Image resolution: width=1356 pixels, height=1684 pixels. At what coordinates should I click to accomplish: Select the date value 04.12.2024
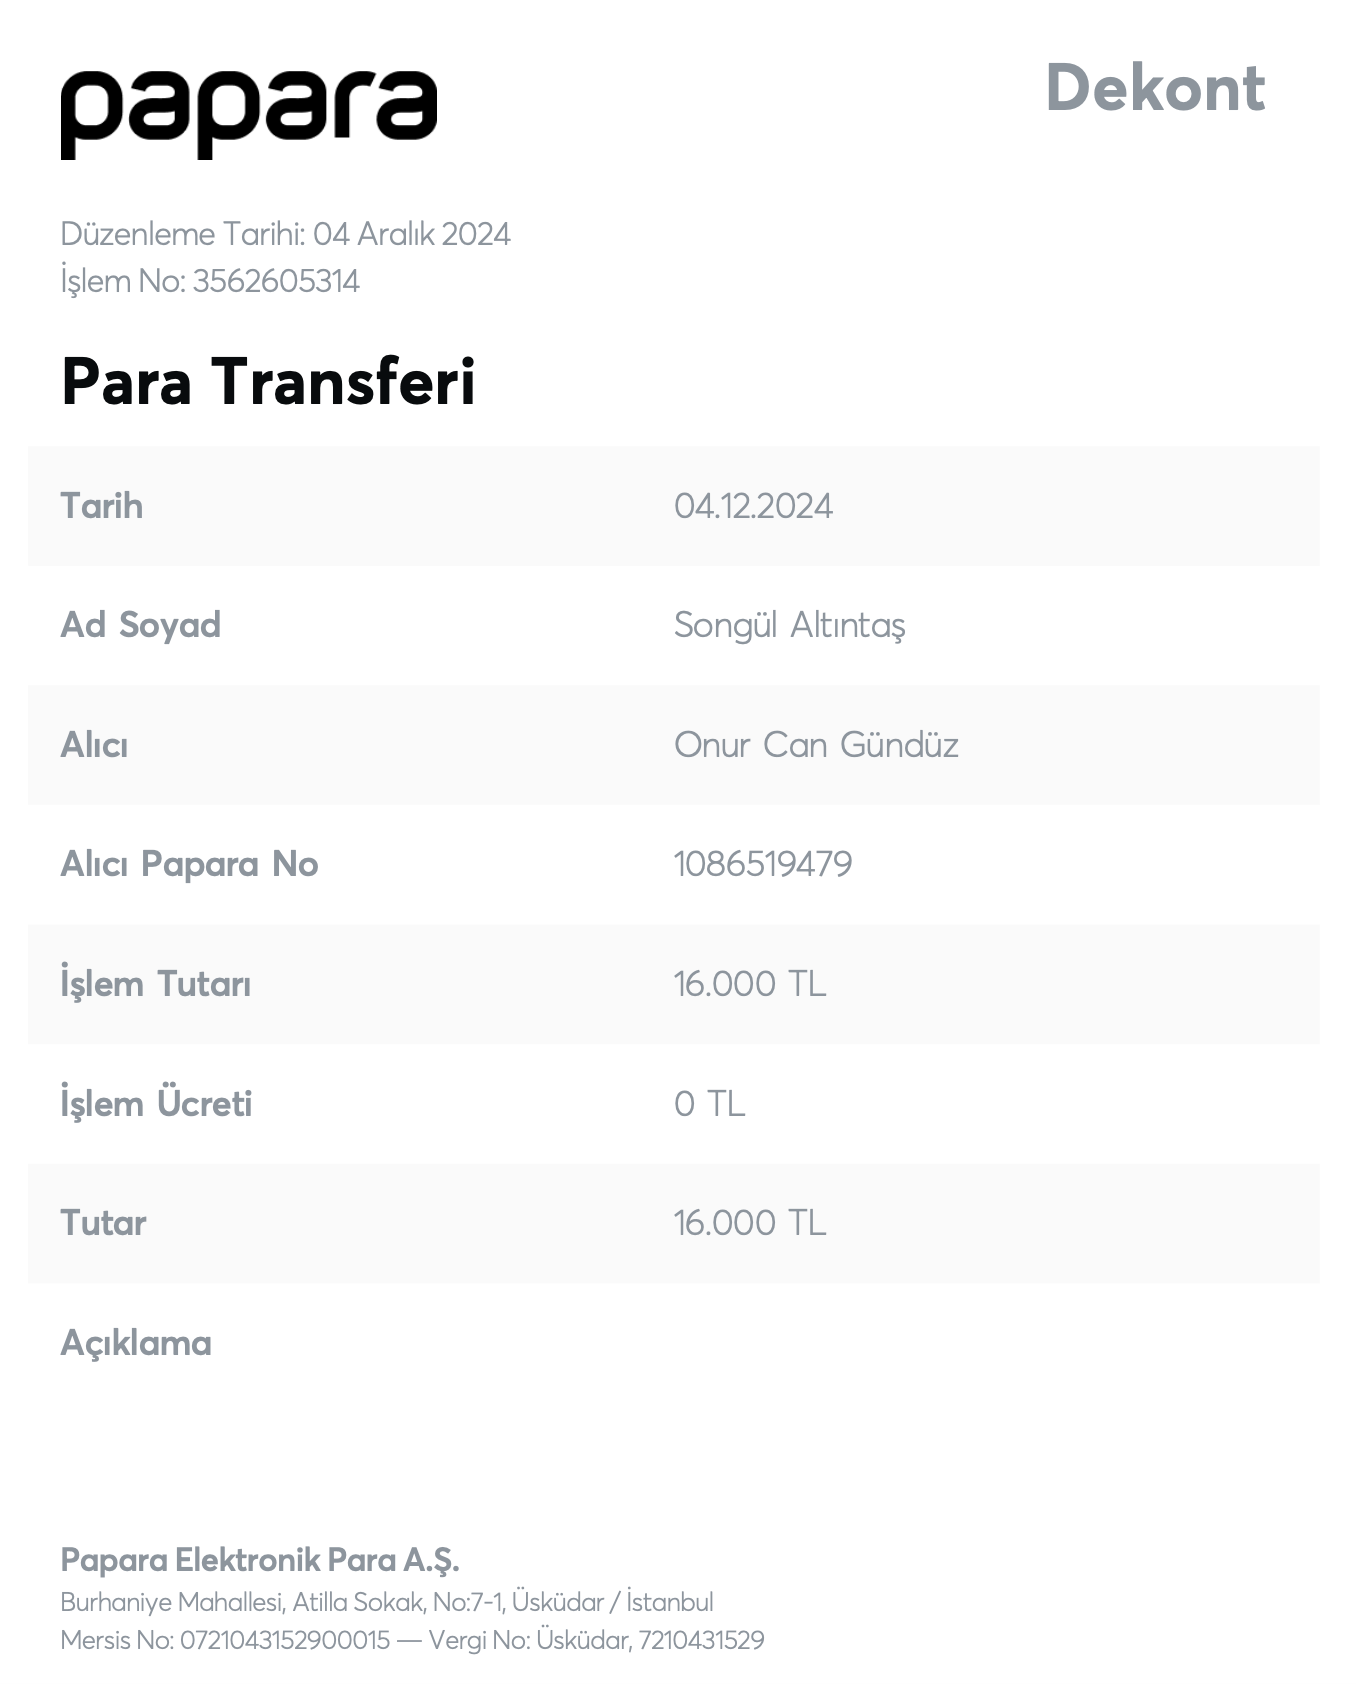(x=753, y=506)
